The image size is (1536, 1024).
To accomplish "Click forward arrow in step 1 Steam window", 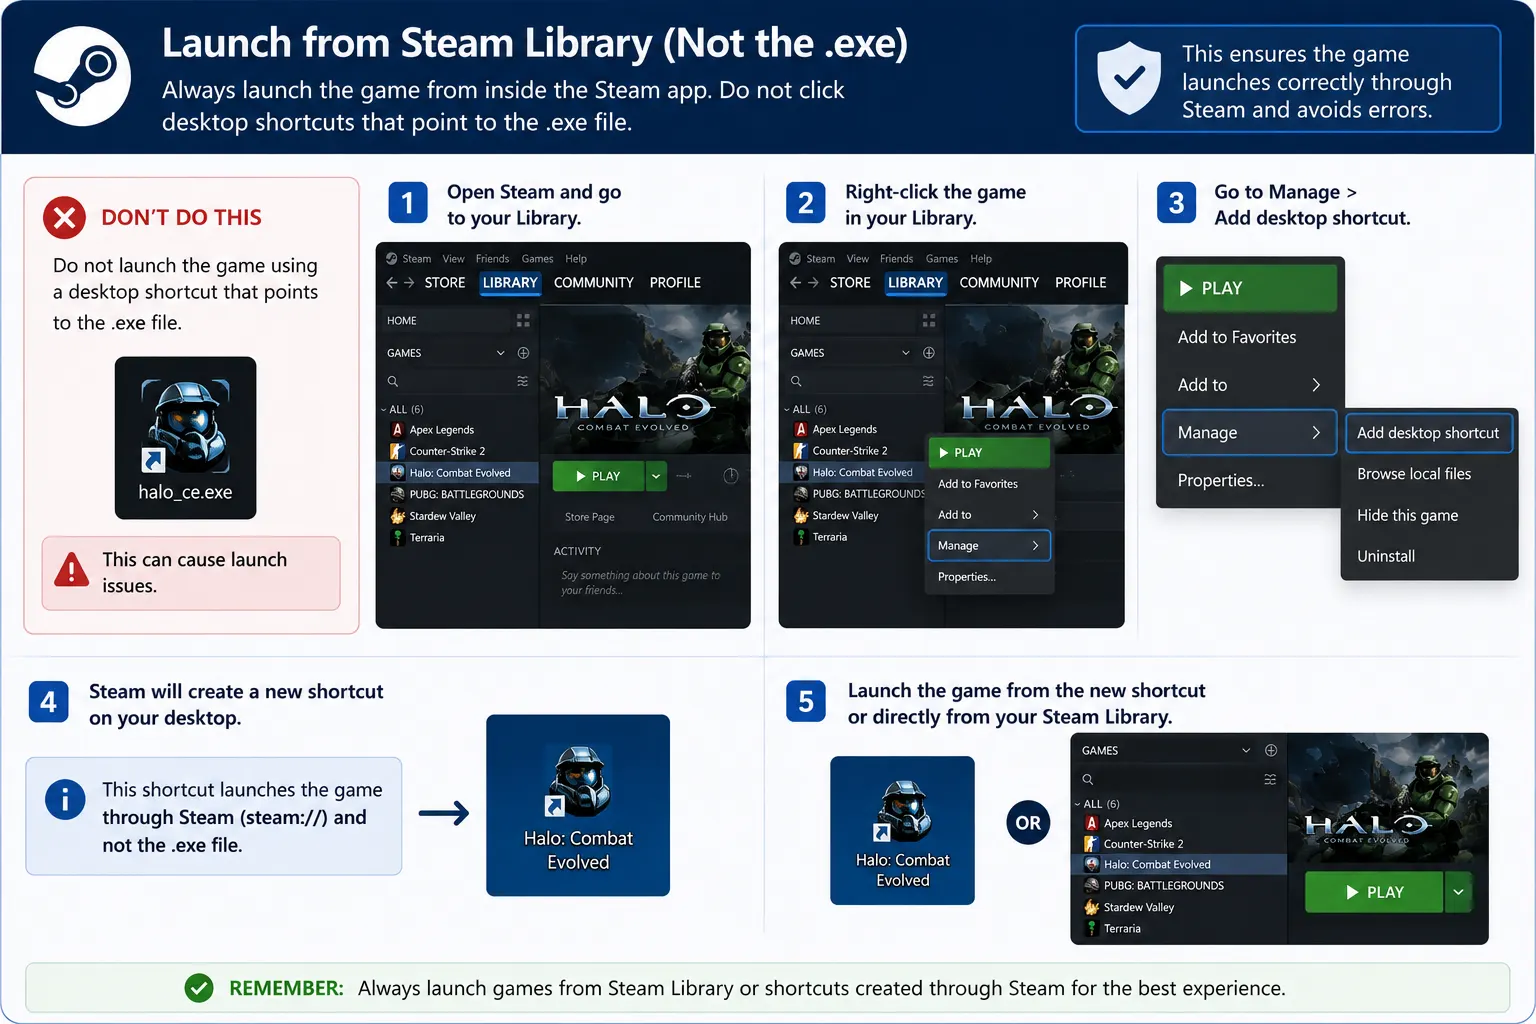I will 409,283.
